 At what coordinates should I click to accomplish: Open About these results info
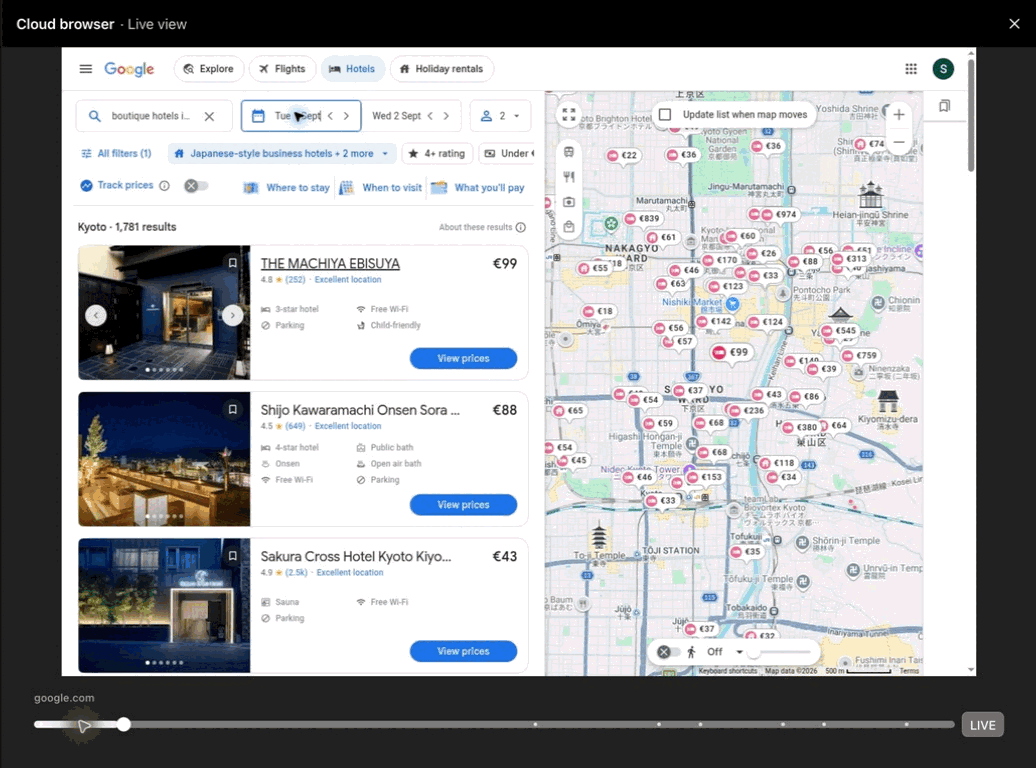coord(521,227)
